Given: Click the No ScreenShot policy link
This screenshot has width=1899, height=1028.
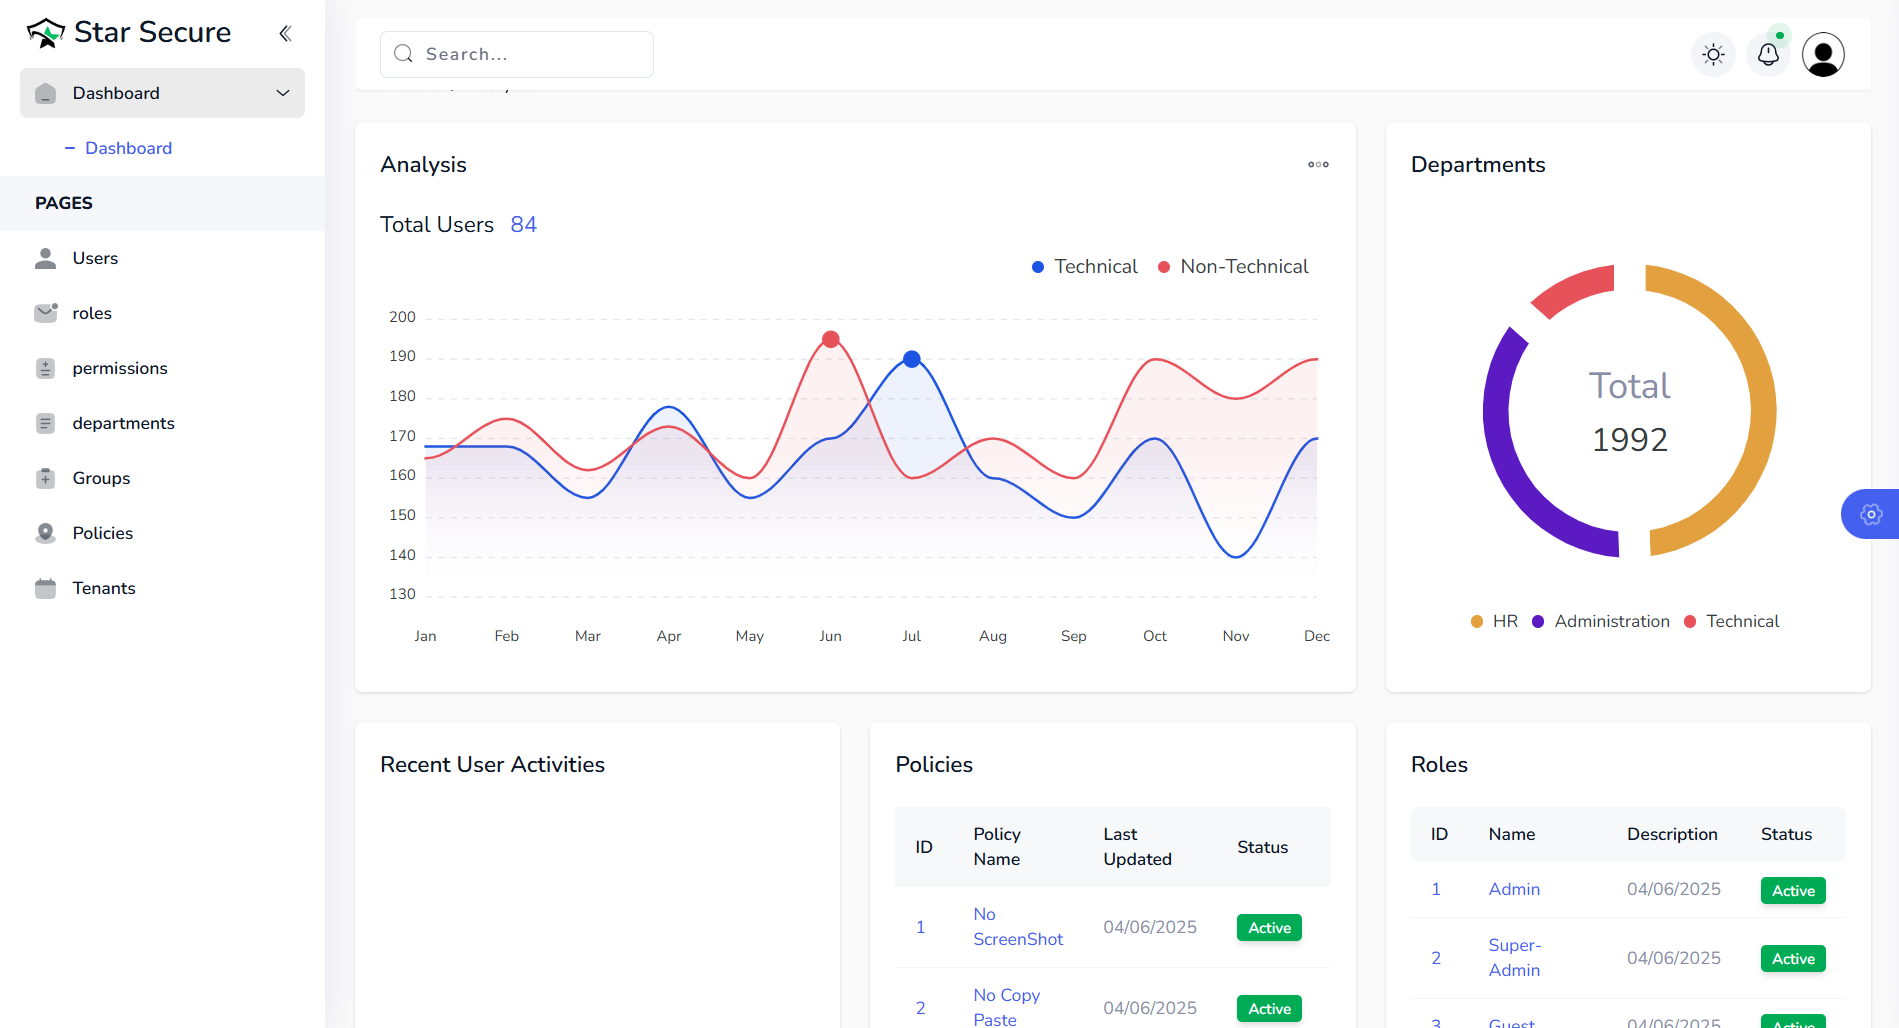Looking at the screenshot, I should [1017, 927].
